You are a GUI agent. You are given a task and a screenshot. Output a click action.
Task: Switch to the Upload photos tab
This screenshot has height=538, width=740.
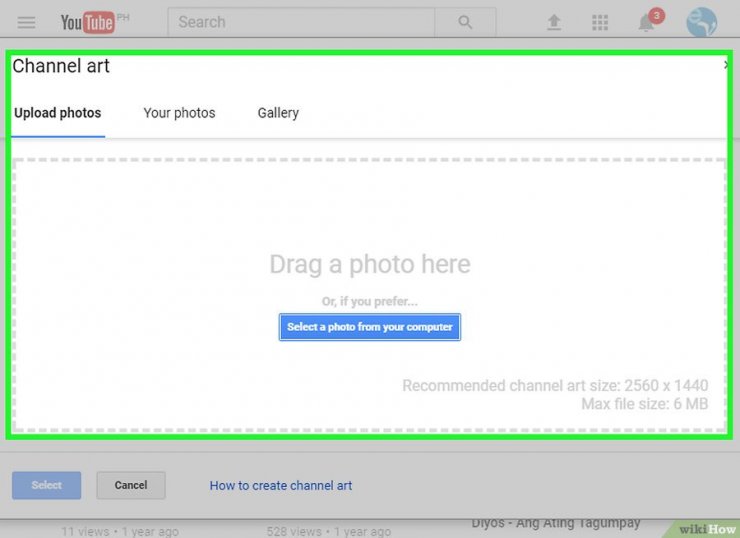(x=58, y=113)
